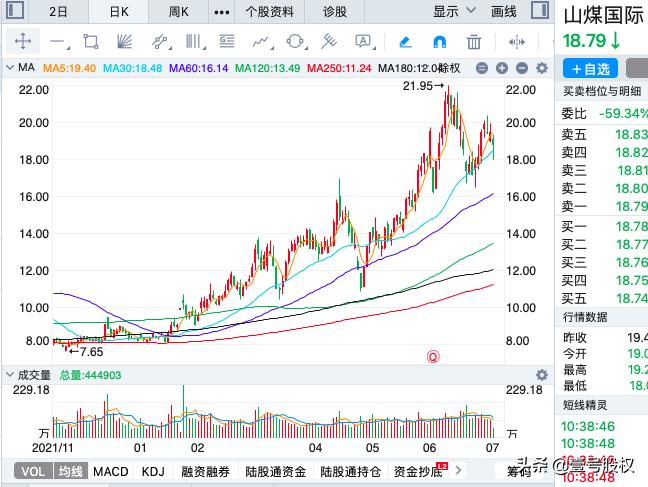Select the text annotation tool
The width and height of the screenshot is (648, 487).
[x=364, y=42]
